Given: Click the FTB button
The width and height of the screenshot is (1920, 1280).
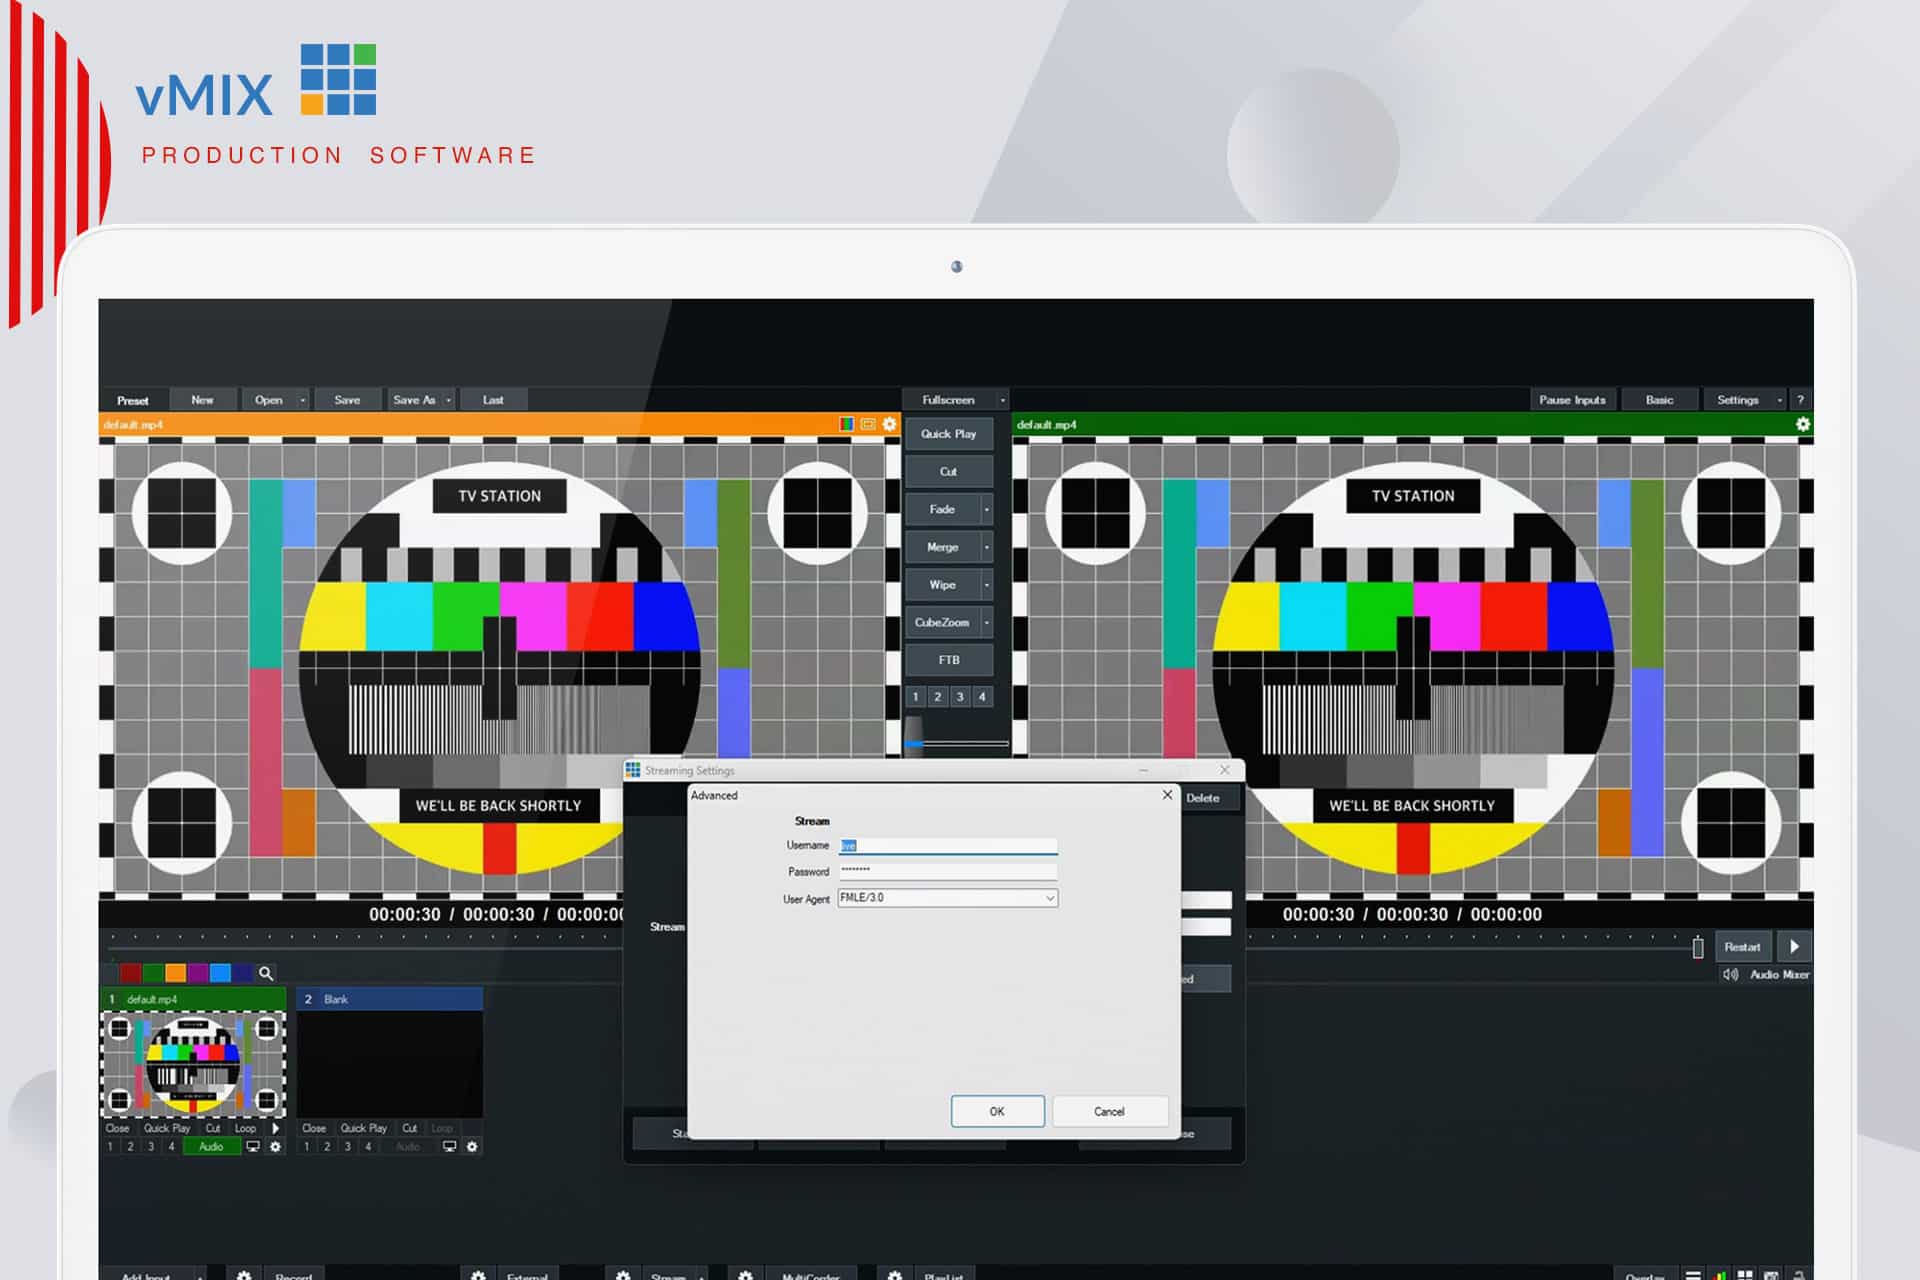Looking at the screenshot, I should point(948,660).
